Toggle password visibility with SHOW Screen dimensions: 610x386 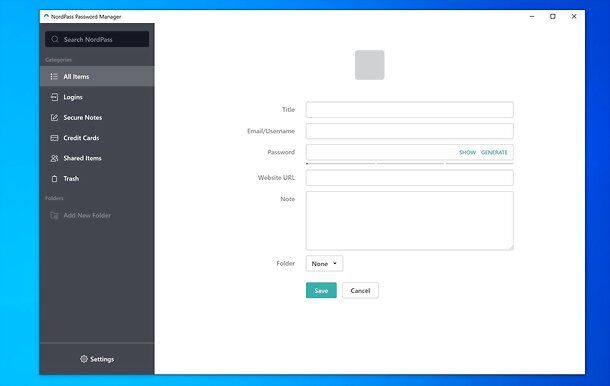pos(467,153)
